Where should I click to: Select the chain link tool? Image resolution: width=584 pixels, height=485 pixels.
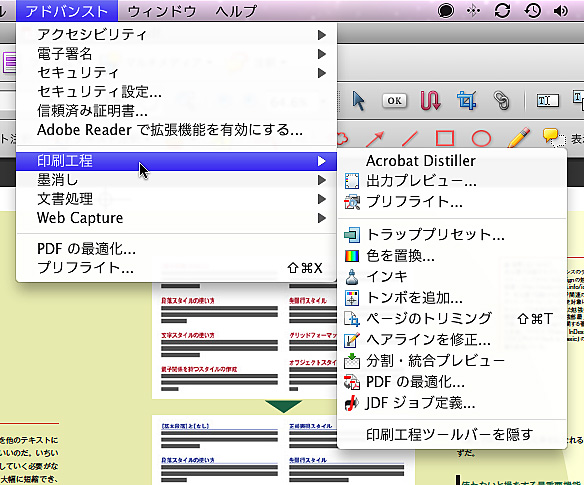[x=501, y=100]
